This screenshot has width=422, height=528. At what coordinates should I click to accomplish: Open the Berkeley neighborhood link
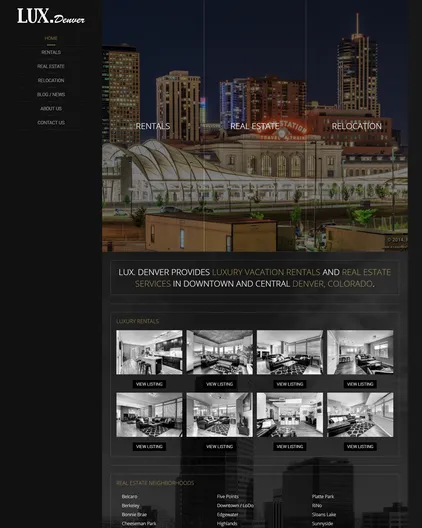coord(130,506)
